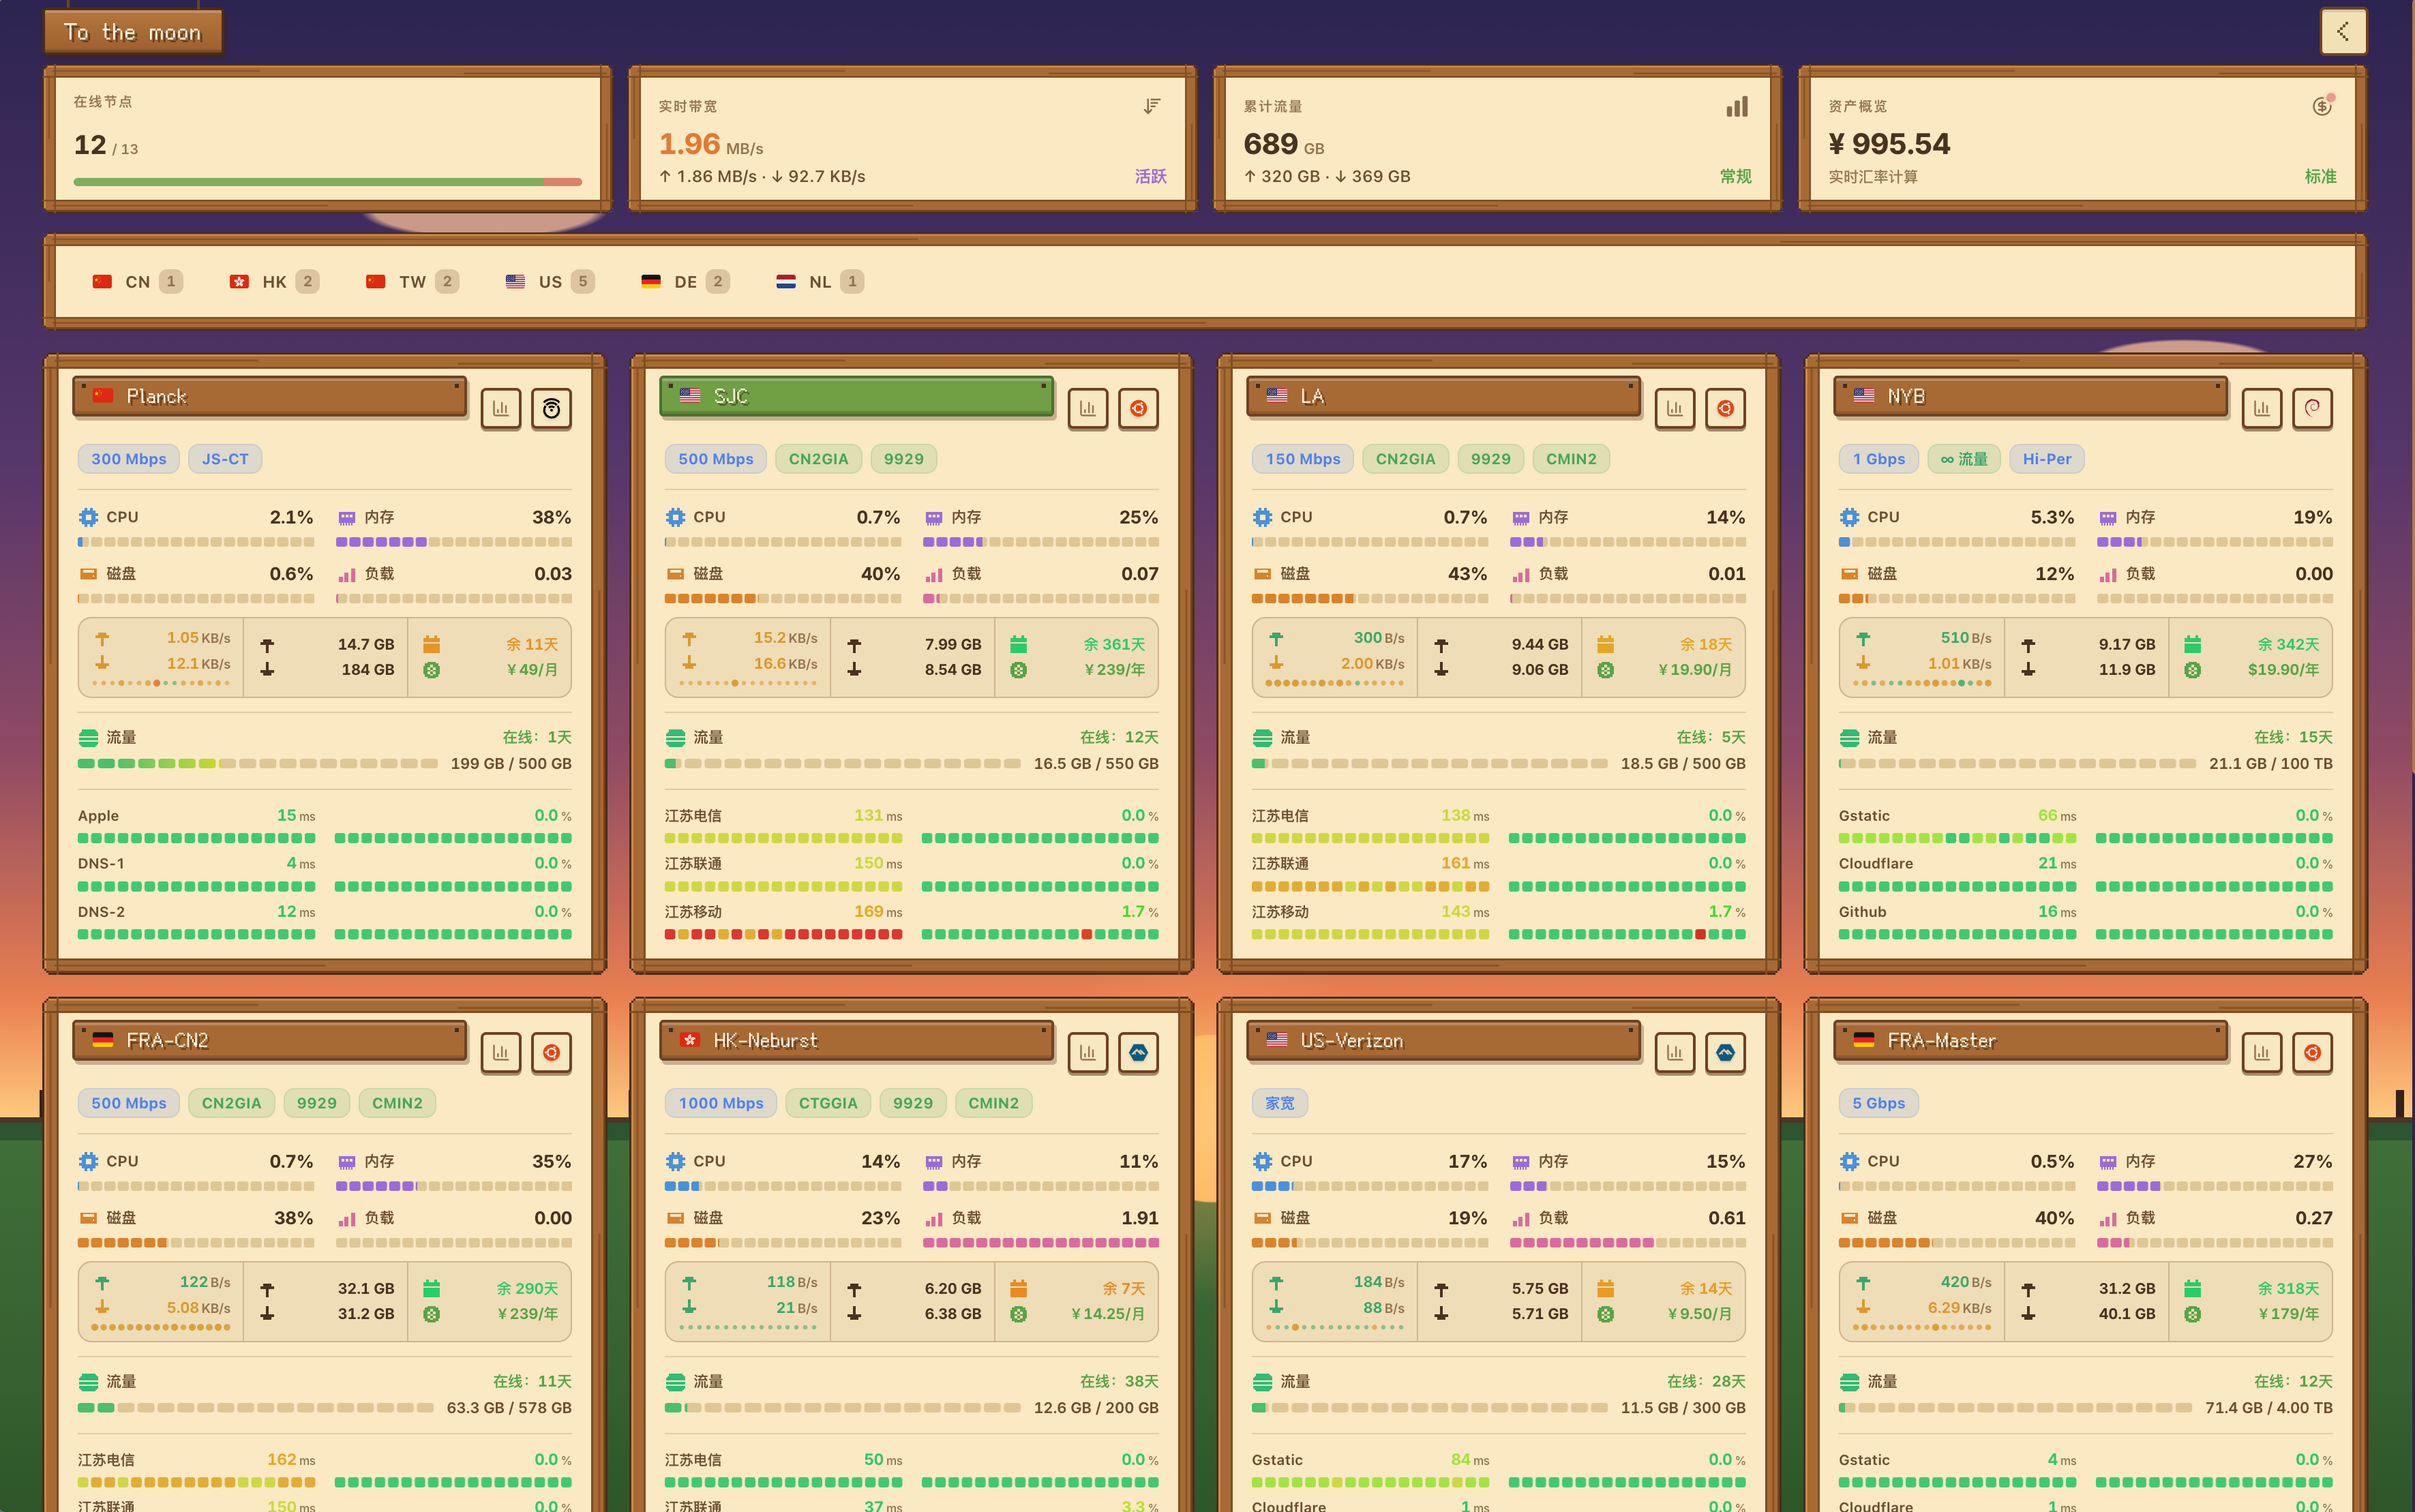
Task: Open the chart icon on Planck card
Action: [x=501, y=408]
